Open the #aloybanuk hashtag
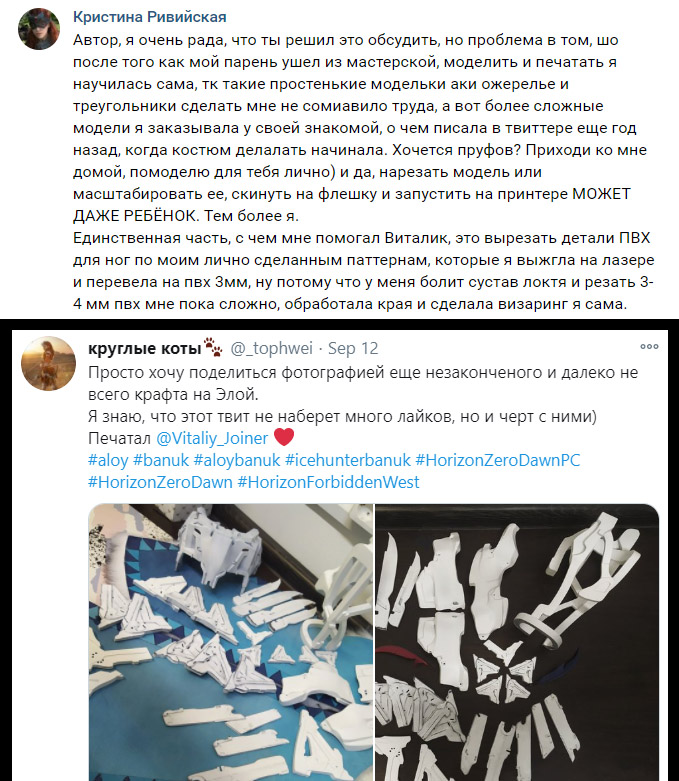Screen dimensions: 679x781 (x=237, y=460)
